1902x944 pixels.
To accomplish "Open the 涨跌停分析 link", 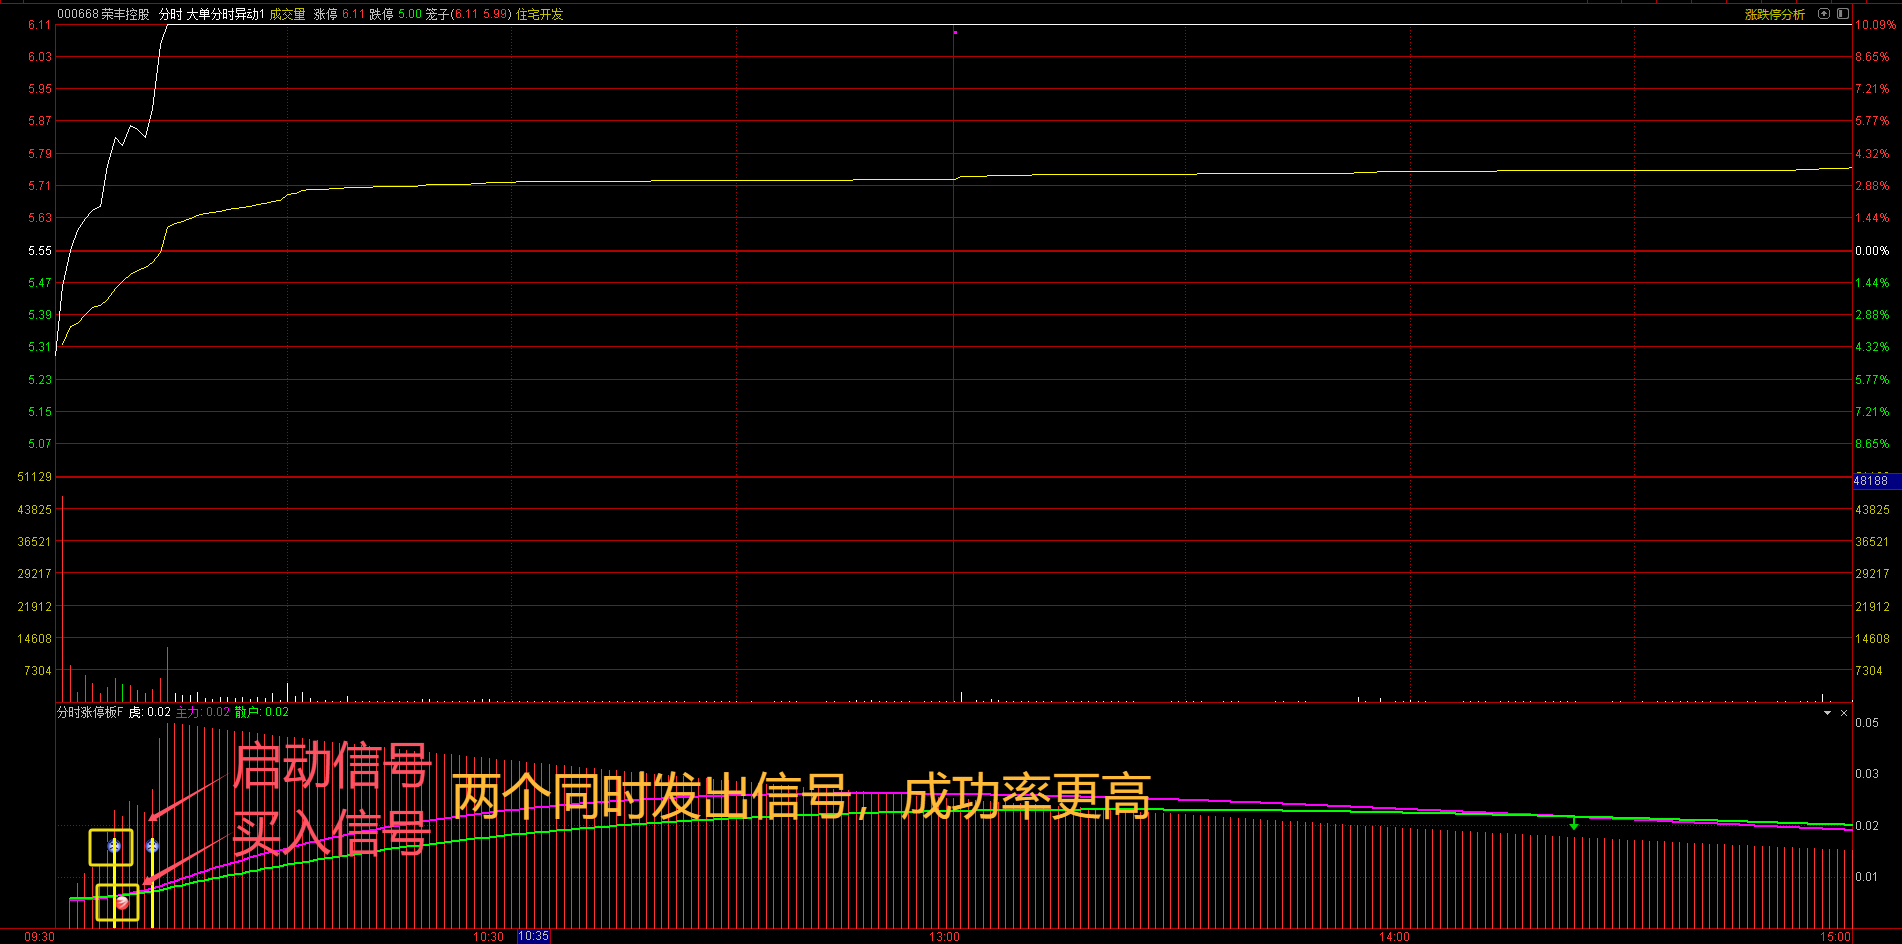I will [x=1775, y=14].
